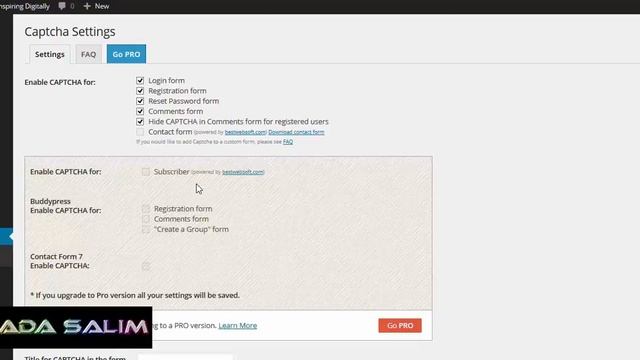This screenshot has height=360, width=640.
Task: Open the blue Go PRO tab
Action: click(x=126, y=54)
